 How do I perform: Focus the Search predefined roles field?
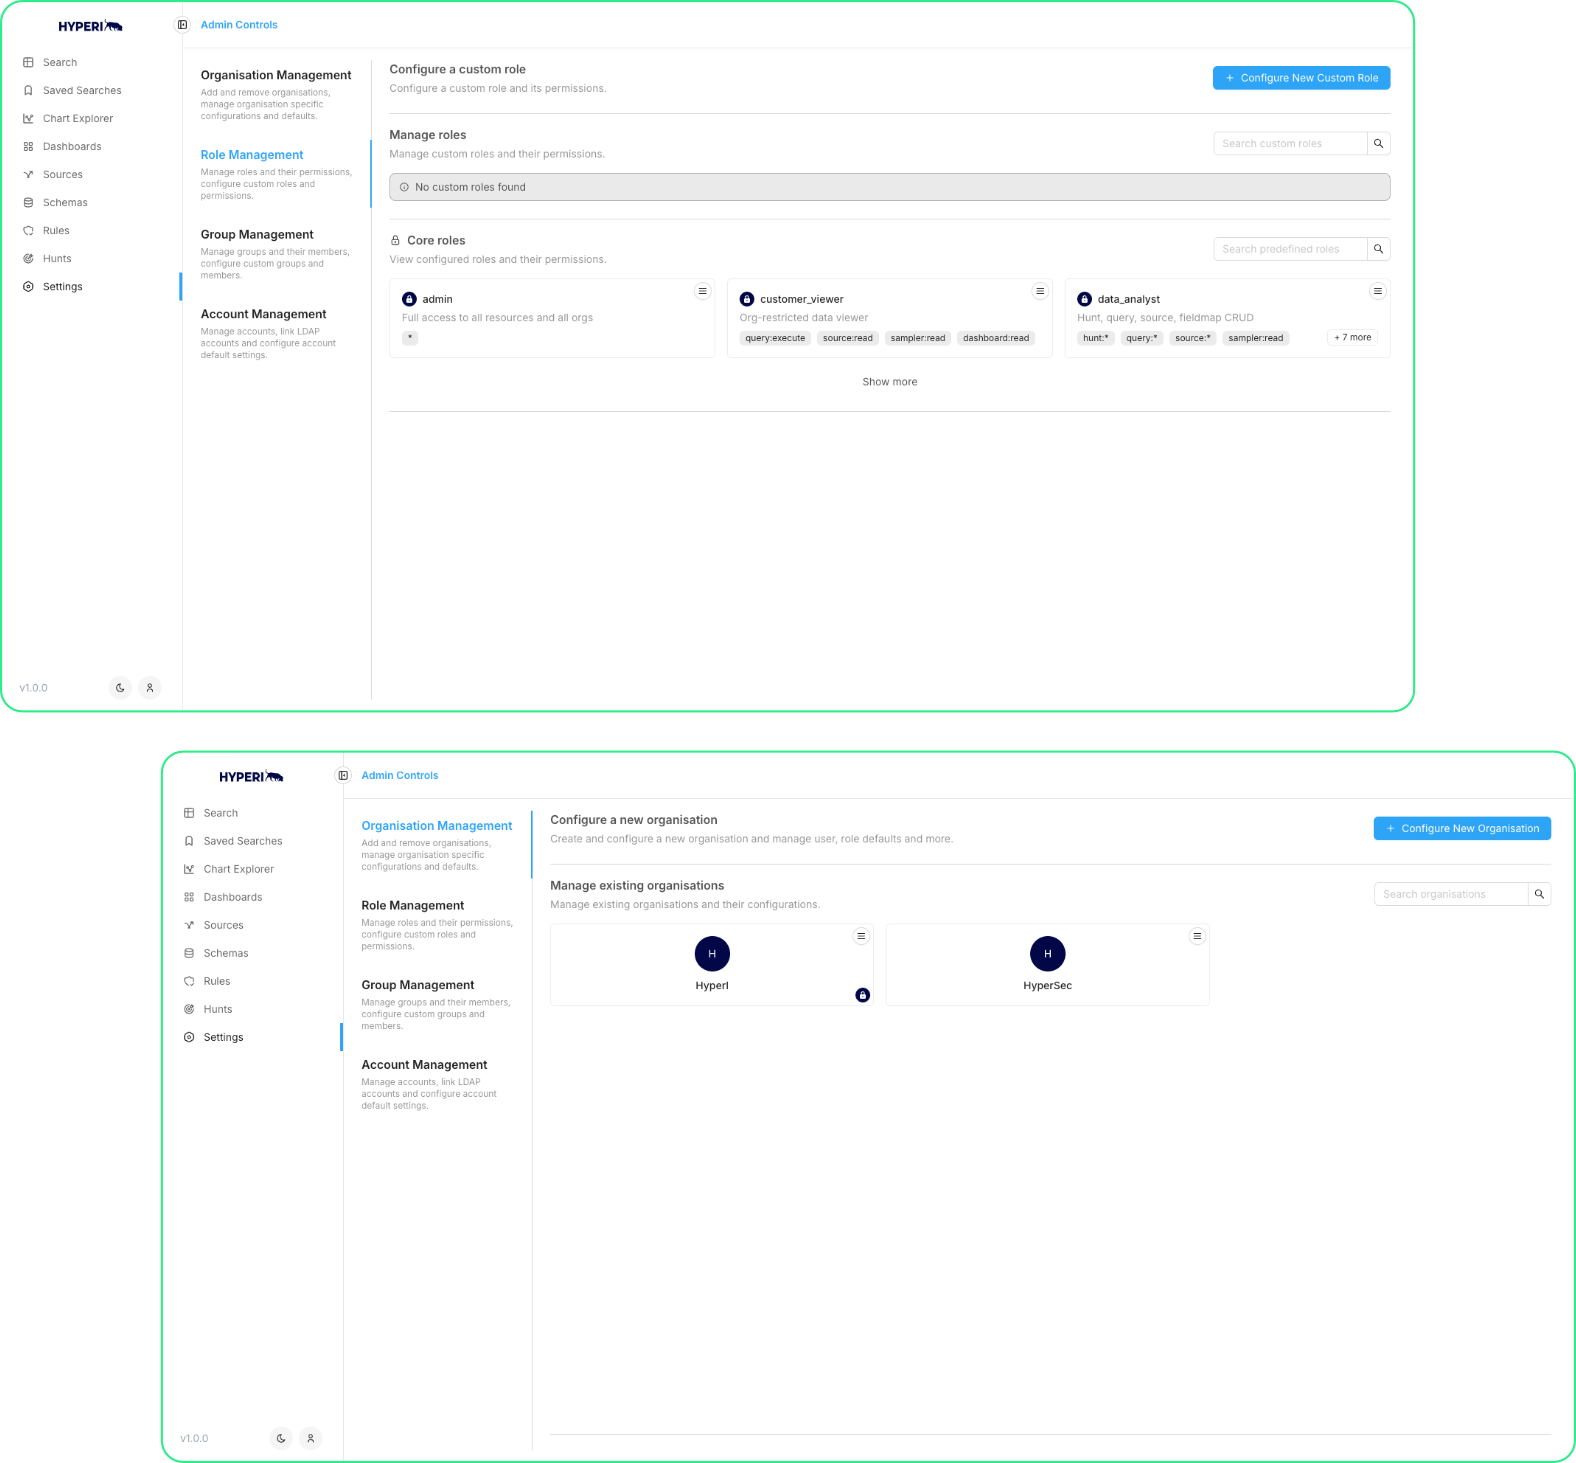click(x=1290, y=249)
